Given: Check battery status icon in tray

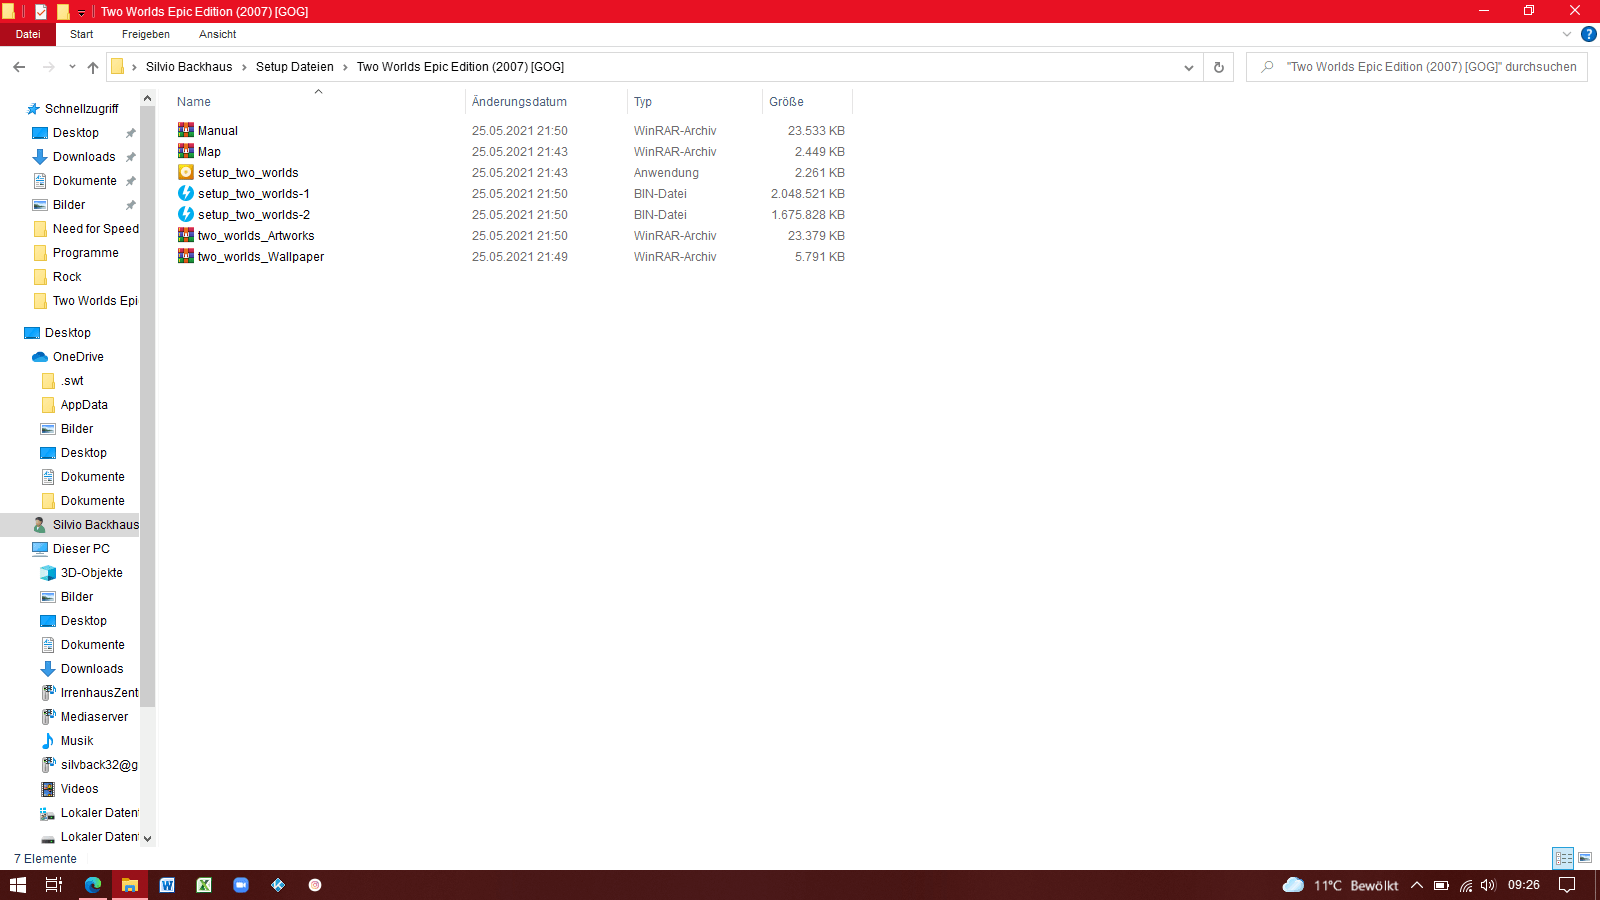Looking at the screenshot, I should coord(1441,885).
